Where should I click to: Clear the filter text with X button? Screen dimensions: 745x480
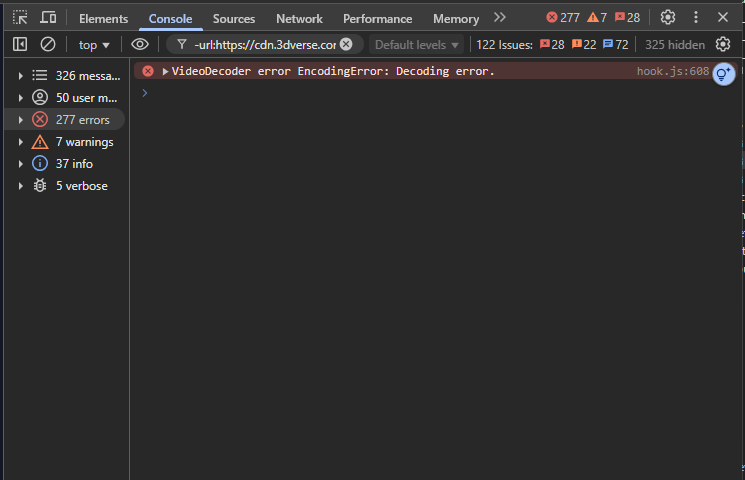pyautogui.click(x=346, y=44)
